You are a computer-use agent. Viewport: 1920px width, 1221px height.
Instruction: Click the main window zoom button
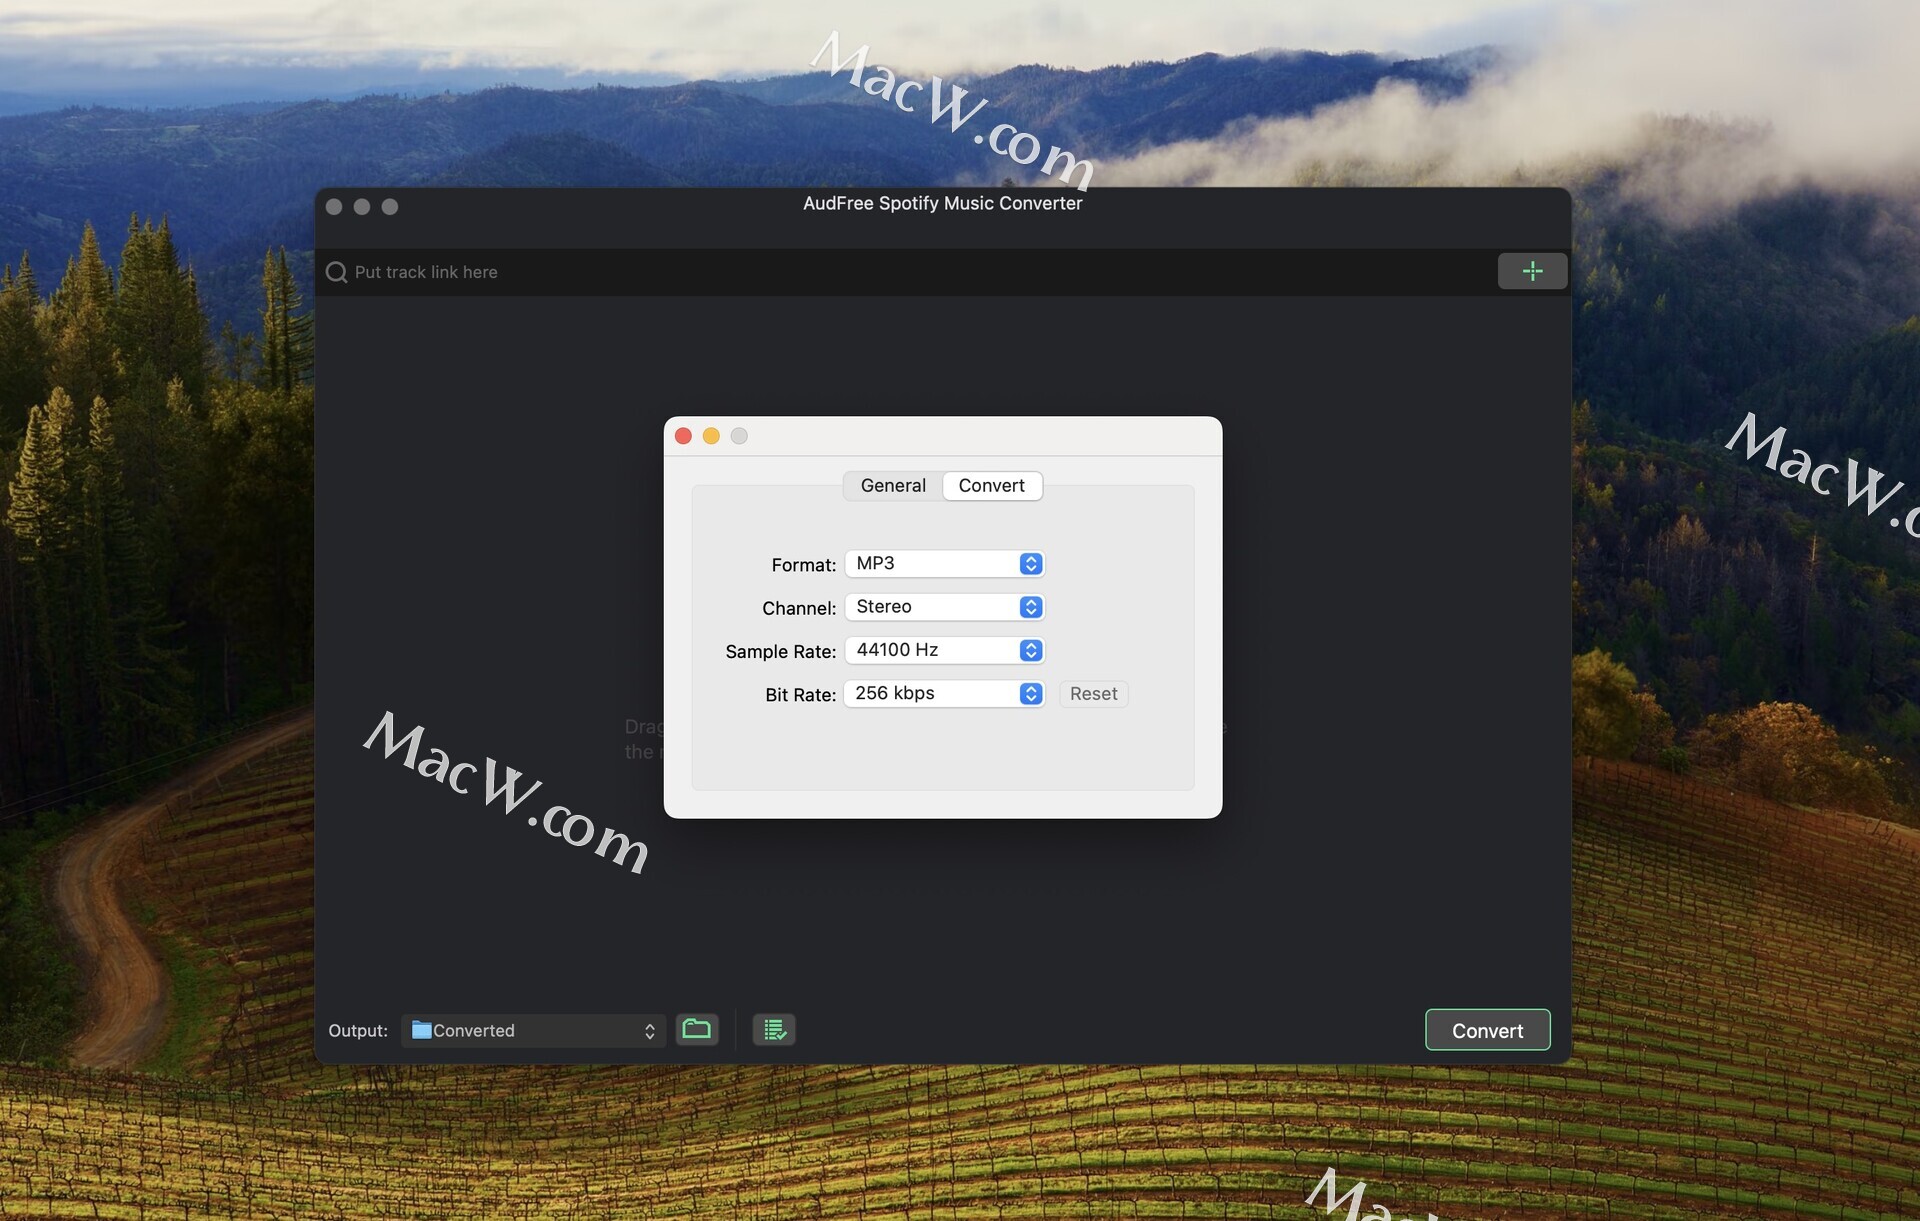pos(390,206)
